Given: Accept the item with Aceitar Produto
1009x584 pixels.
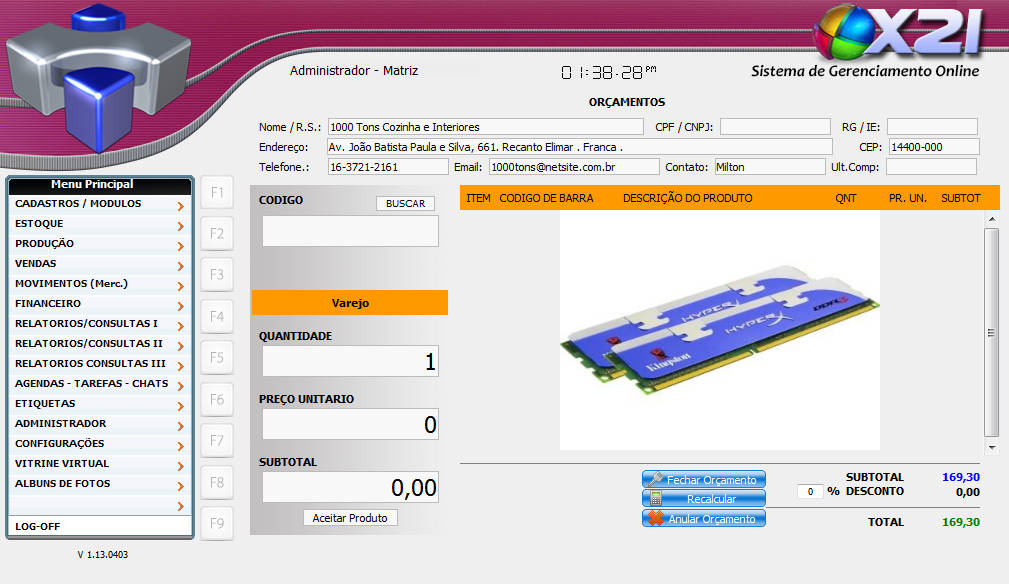Looking at the screenshot, I should pyautogui.click(x=350, y=518).
